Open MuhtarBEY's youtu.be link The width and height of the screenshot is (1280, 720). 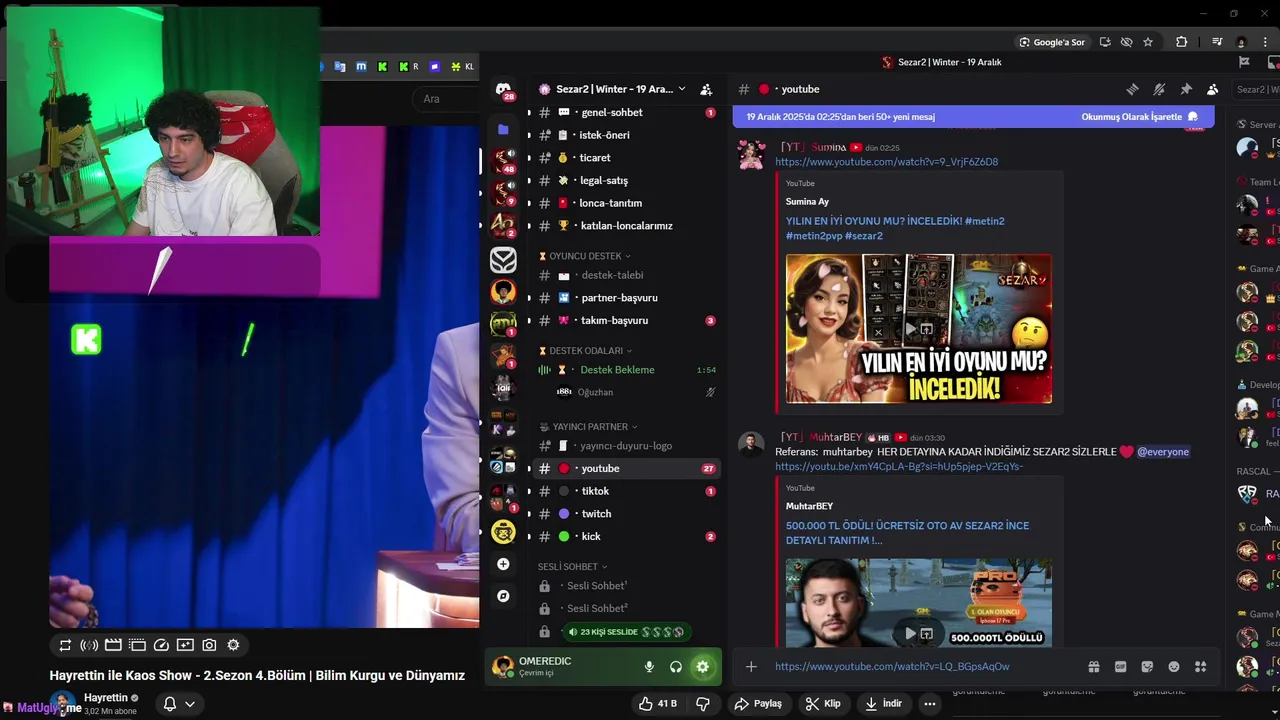[899, 467]
